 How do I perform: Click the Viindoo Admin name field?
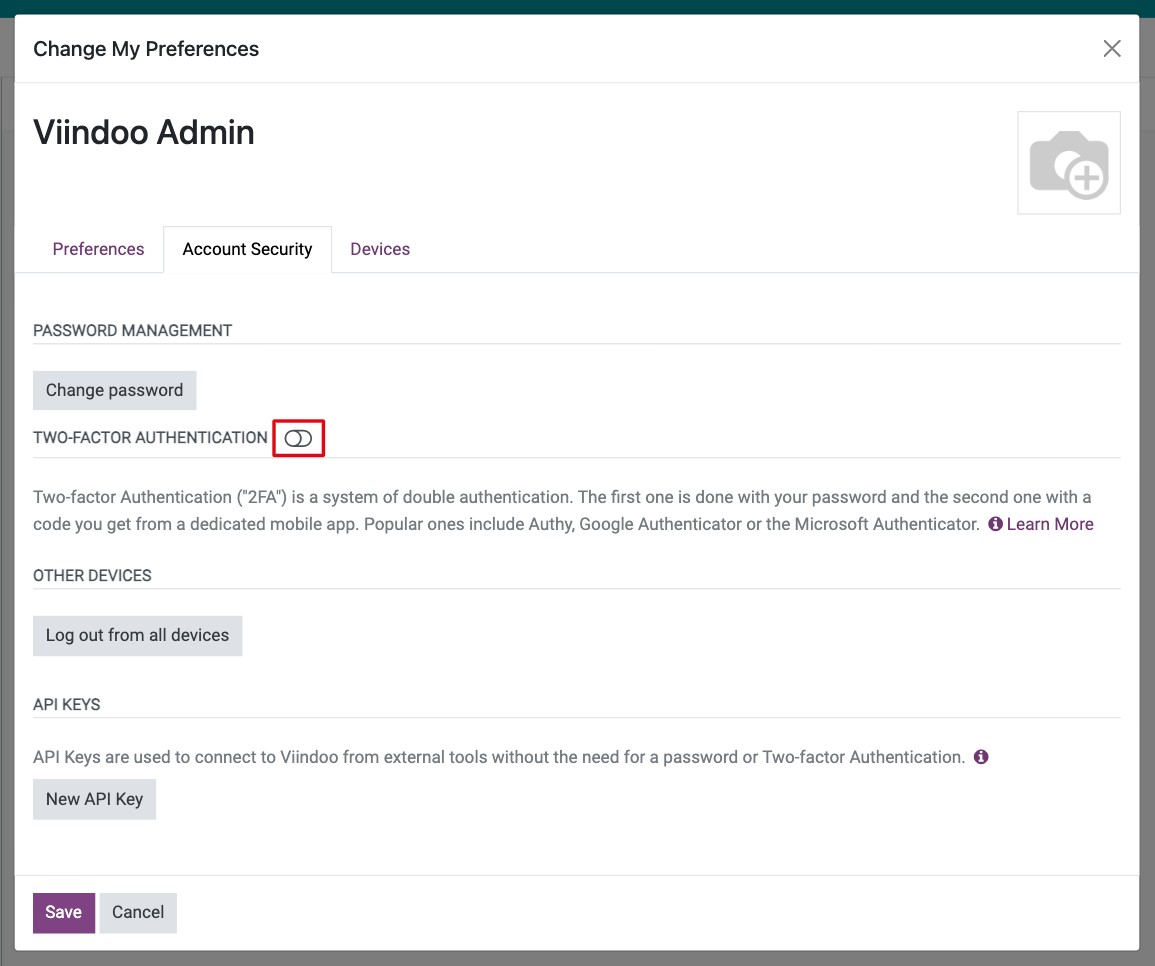tap(144, 133)
